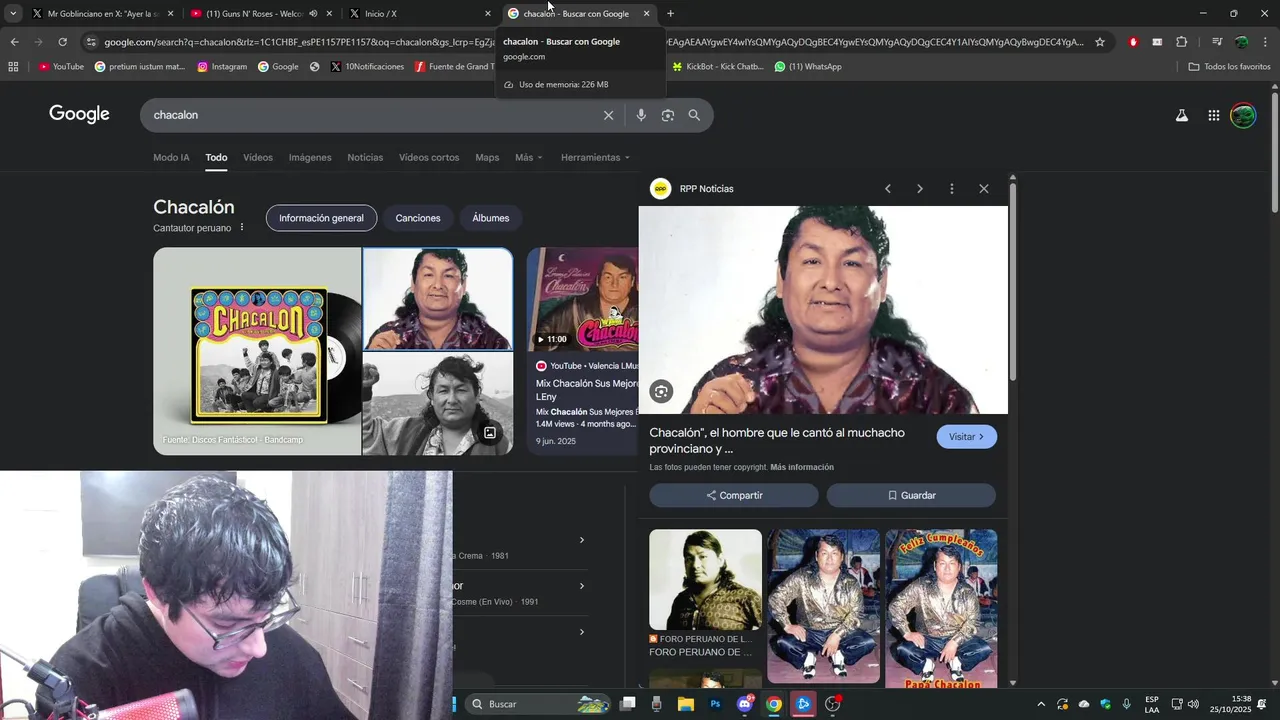Click the Guardar button
This screenshot has width=1280, height=720.
(x=911, y=495)
